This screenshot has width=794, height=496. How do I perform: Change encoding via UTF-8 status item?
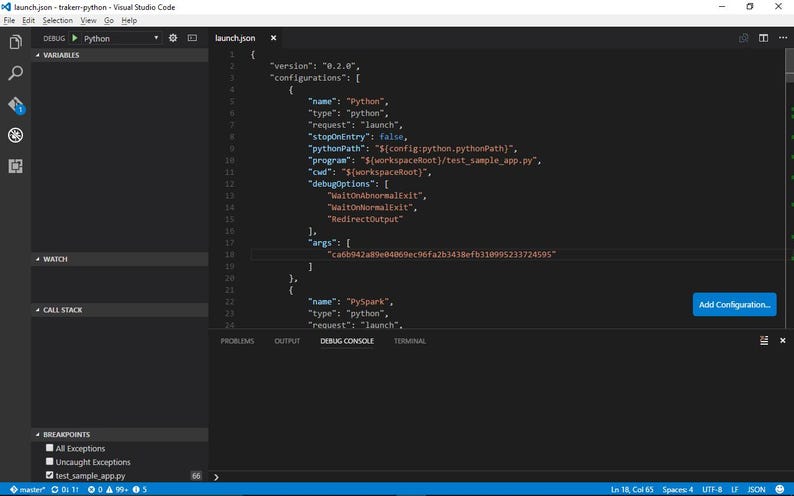712,489
